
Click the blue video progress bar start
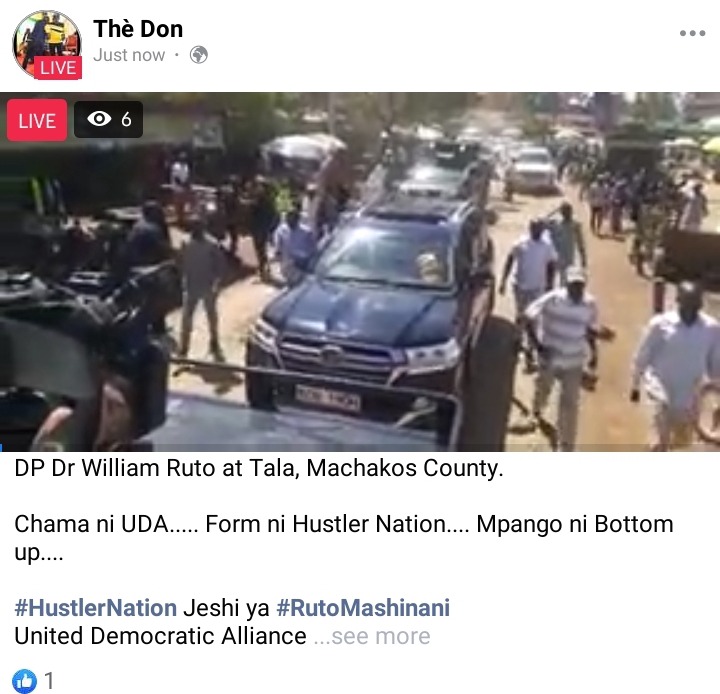[1, 448]
